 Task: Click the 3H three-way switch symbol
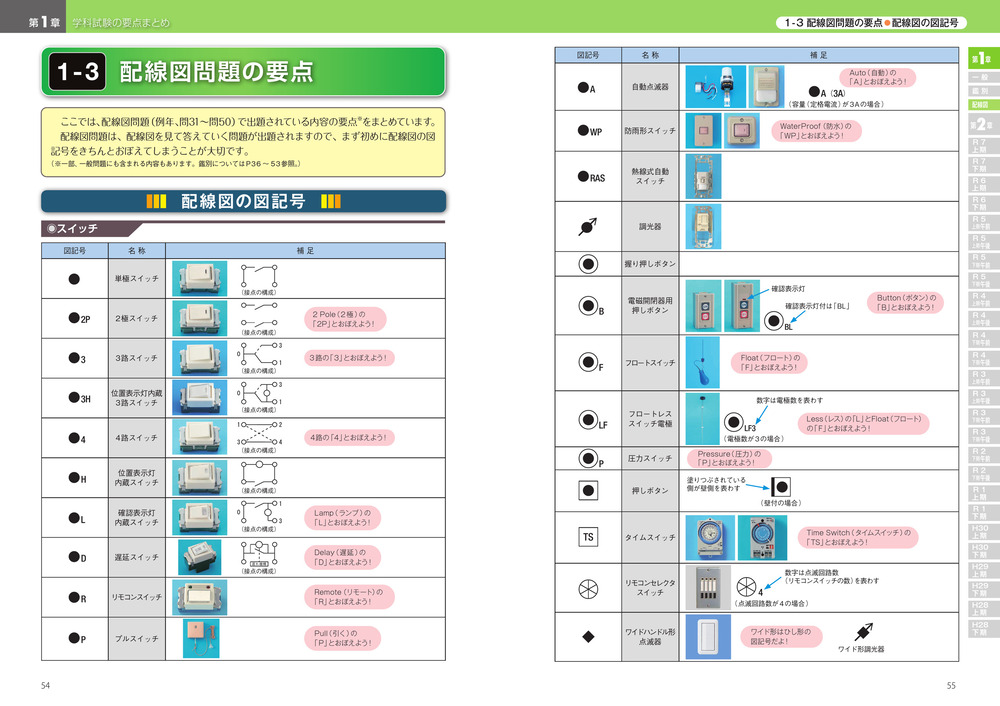tap(78, 398)
